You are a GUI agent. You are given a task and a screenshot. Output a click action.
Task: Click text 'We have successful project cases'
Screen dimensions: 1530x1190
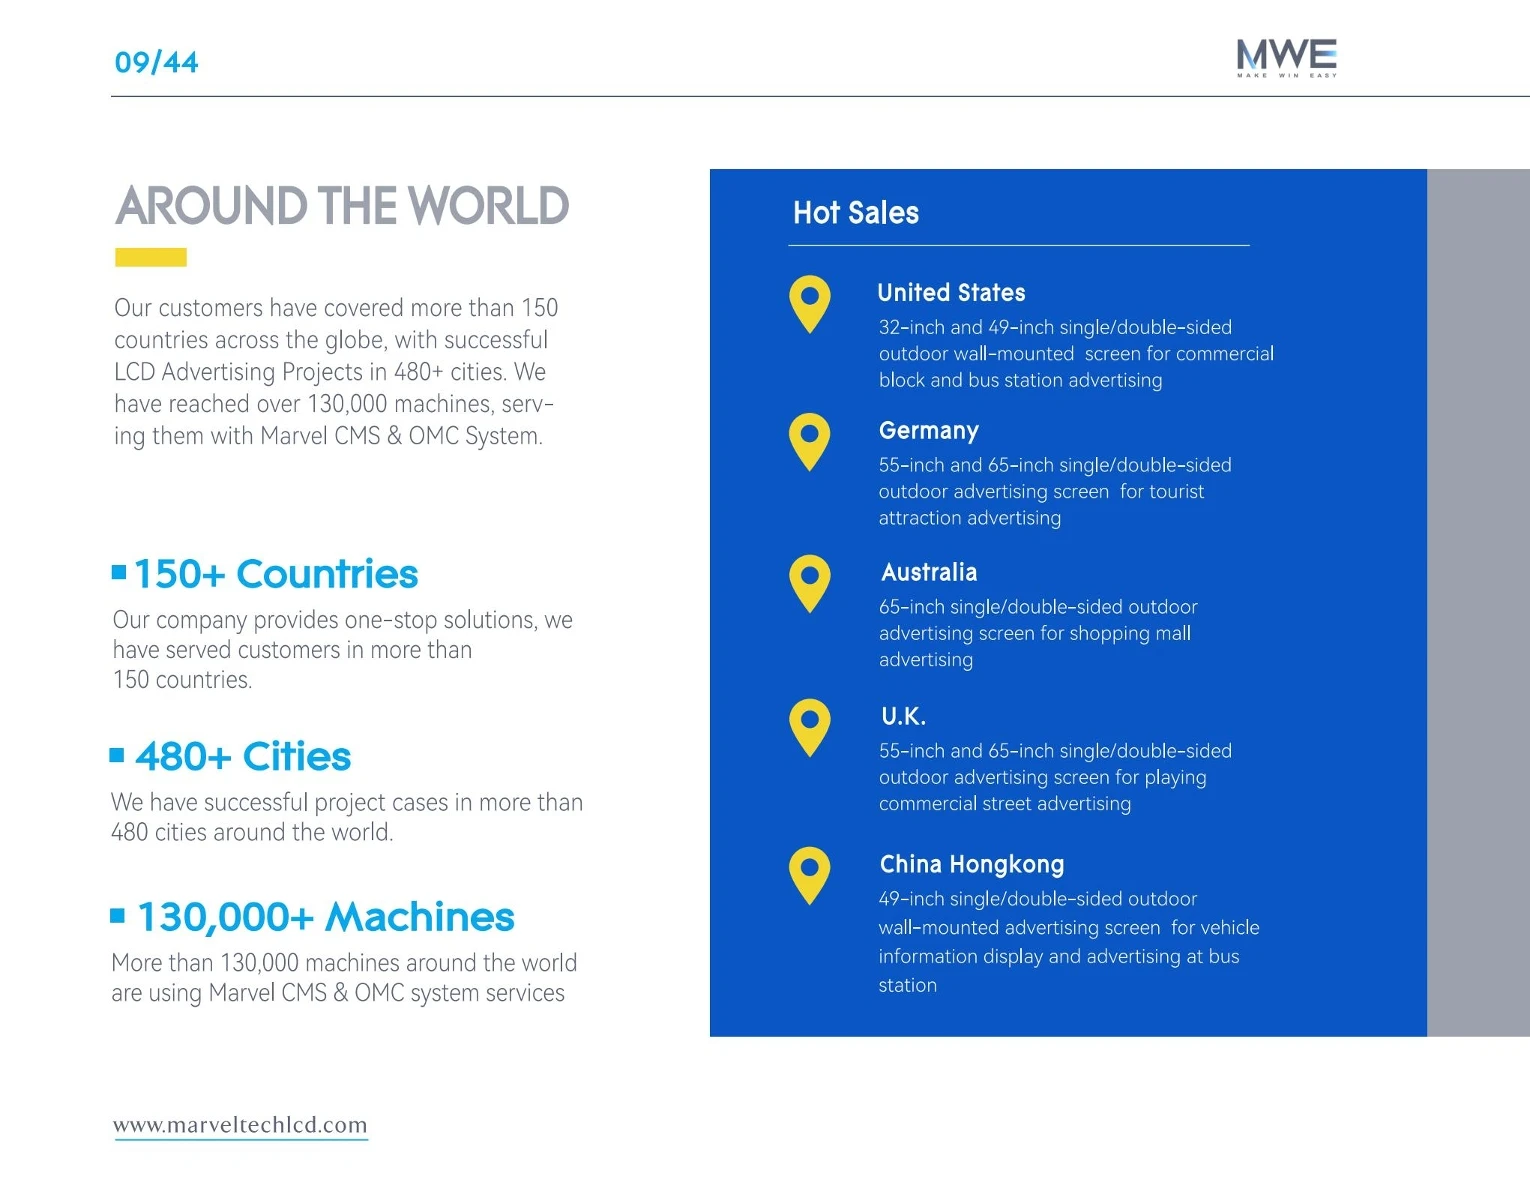[x=347, y=817]
